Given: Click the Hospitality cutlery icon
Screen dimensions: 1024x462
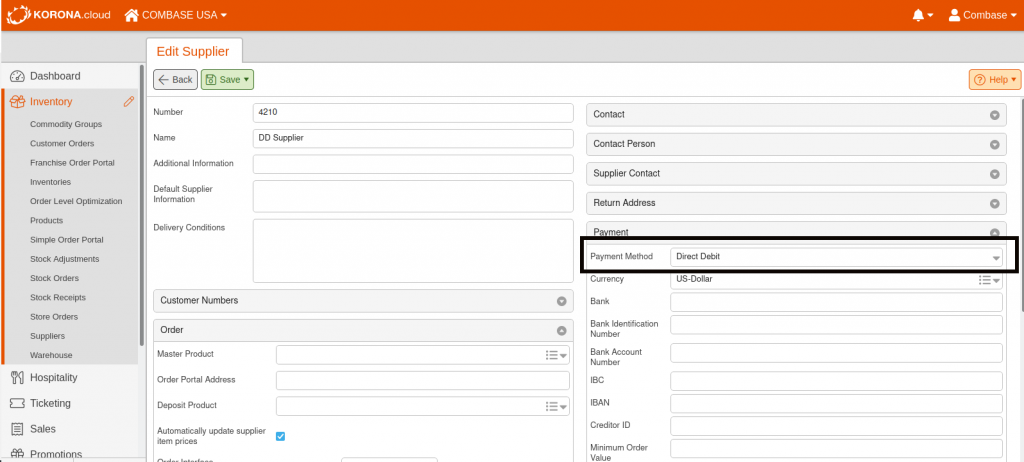Looking at the screenshot, I should [x=17, y=378].
